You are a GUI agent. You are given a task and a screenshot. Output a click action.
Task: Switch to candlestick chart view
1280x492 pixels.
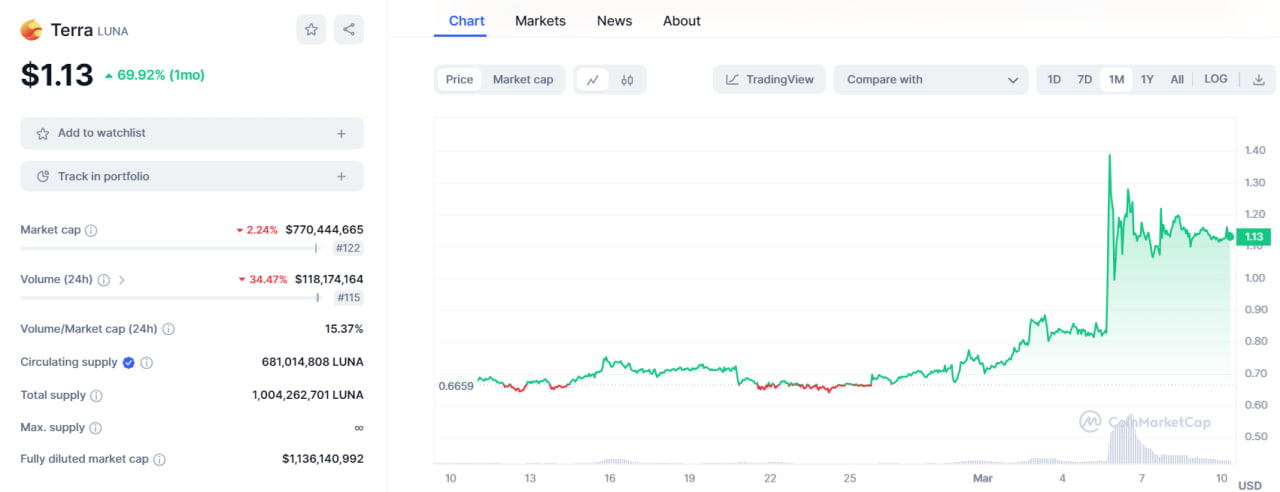pos(627,80)
